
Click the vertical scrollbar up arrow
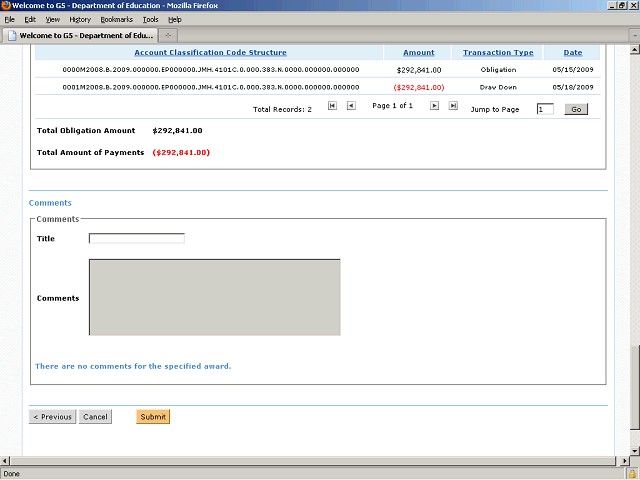pos(634,50)
